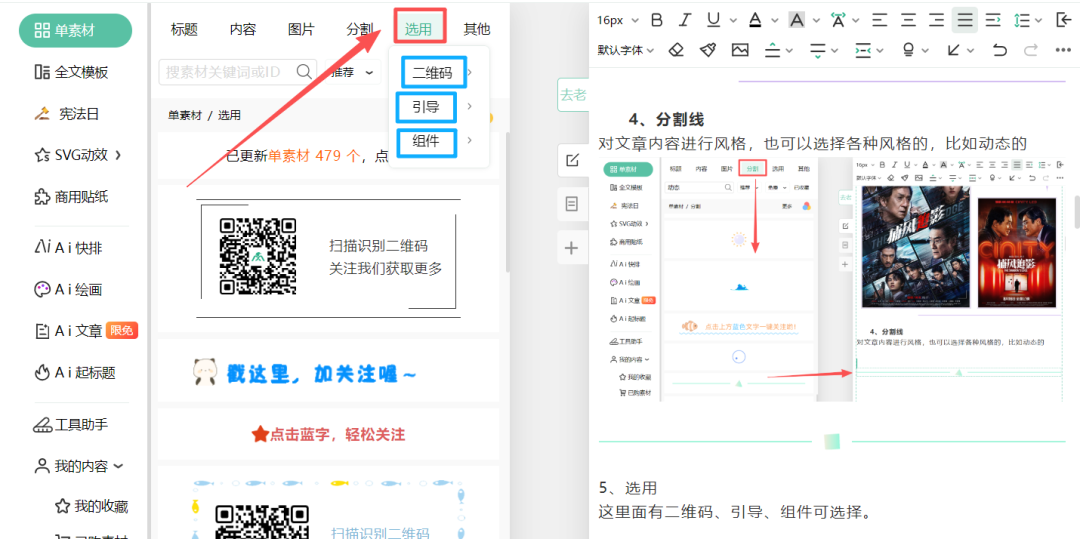This screenshot has width=1080, height=539.
Task: Toggle bold formatting in editor toolbar
Action: pyautogui.click(x=657, y=20)
